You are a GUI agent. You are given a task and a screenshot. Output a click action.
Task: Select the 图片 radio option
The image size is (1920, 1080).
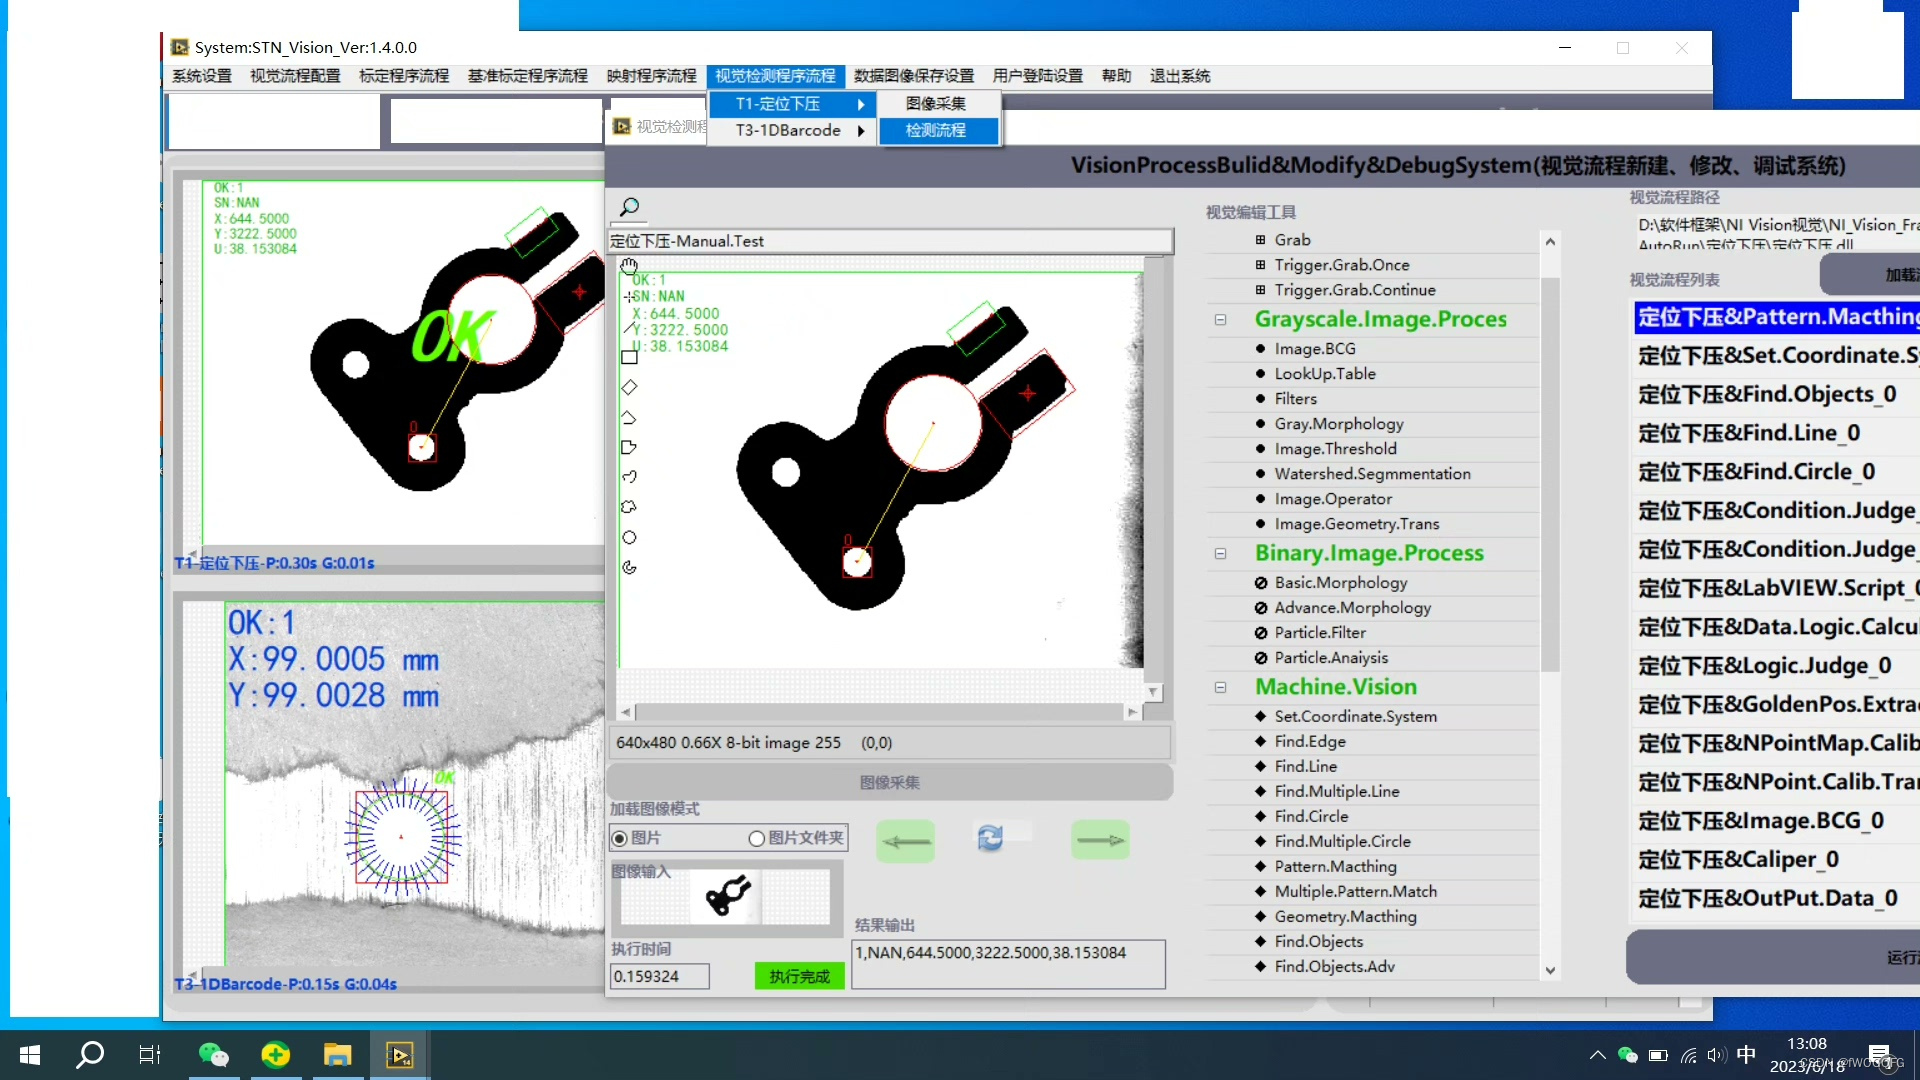pos(620,839)
